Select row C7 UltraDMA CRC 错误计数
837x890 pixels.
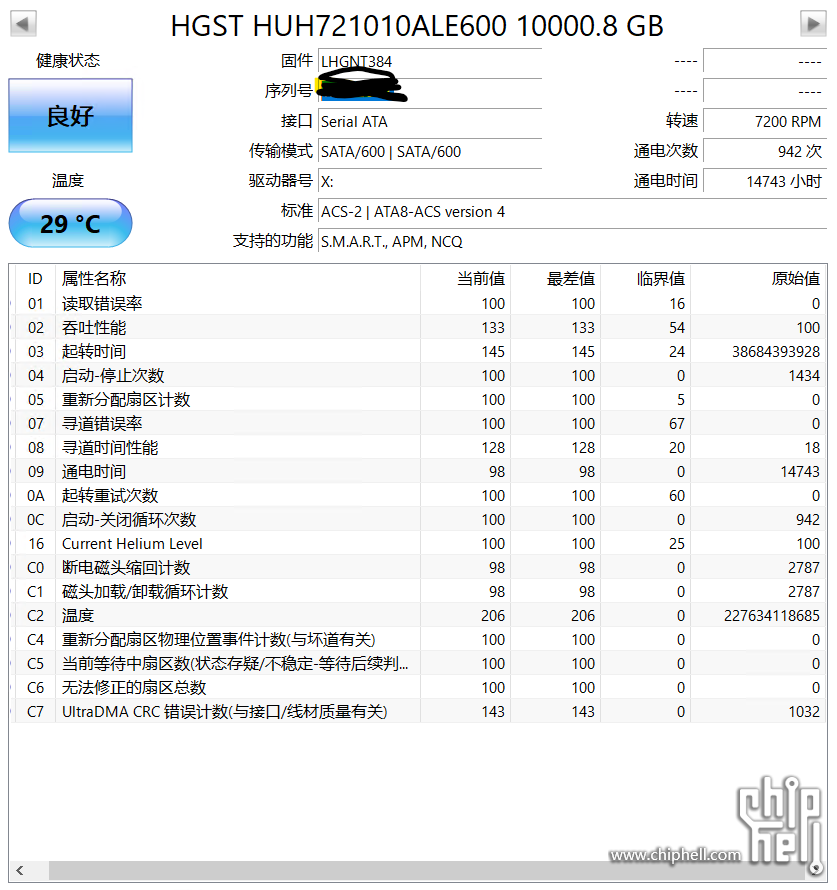418,712
